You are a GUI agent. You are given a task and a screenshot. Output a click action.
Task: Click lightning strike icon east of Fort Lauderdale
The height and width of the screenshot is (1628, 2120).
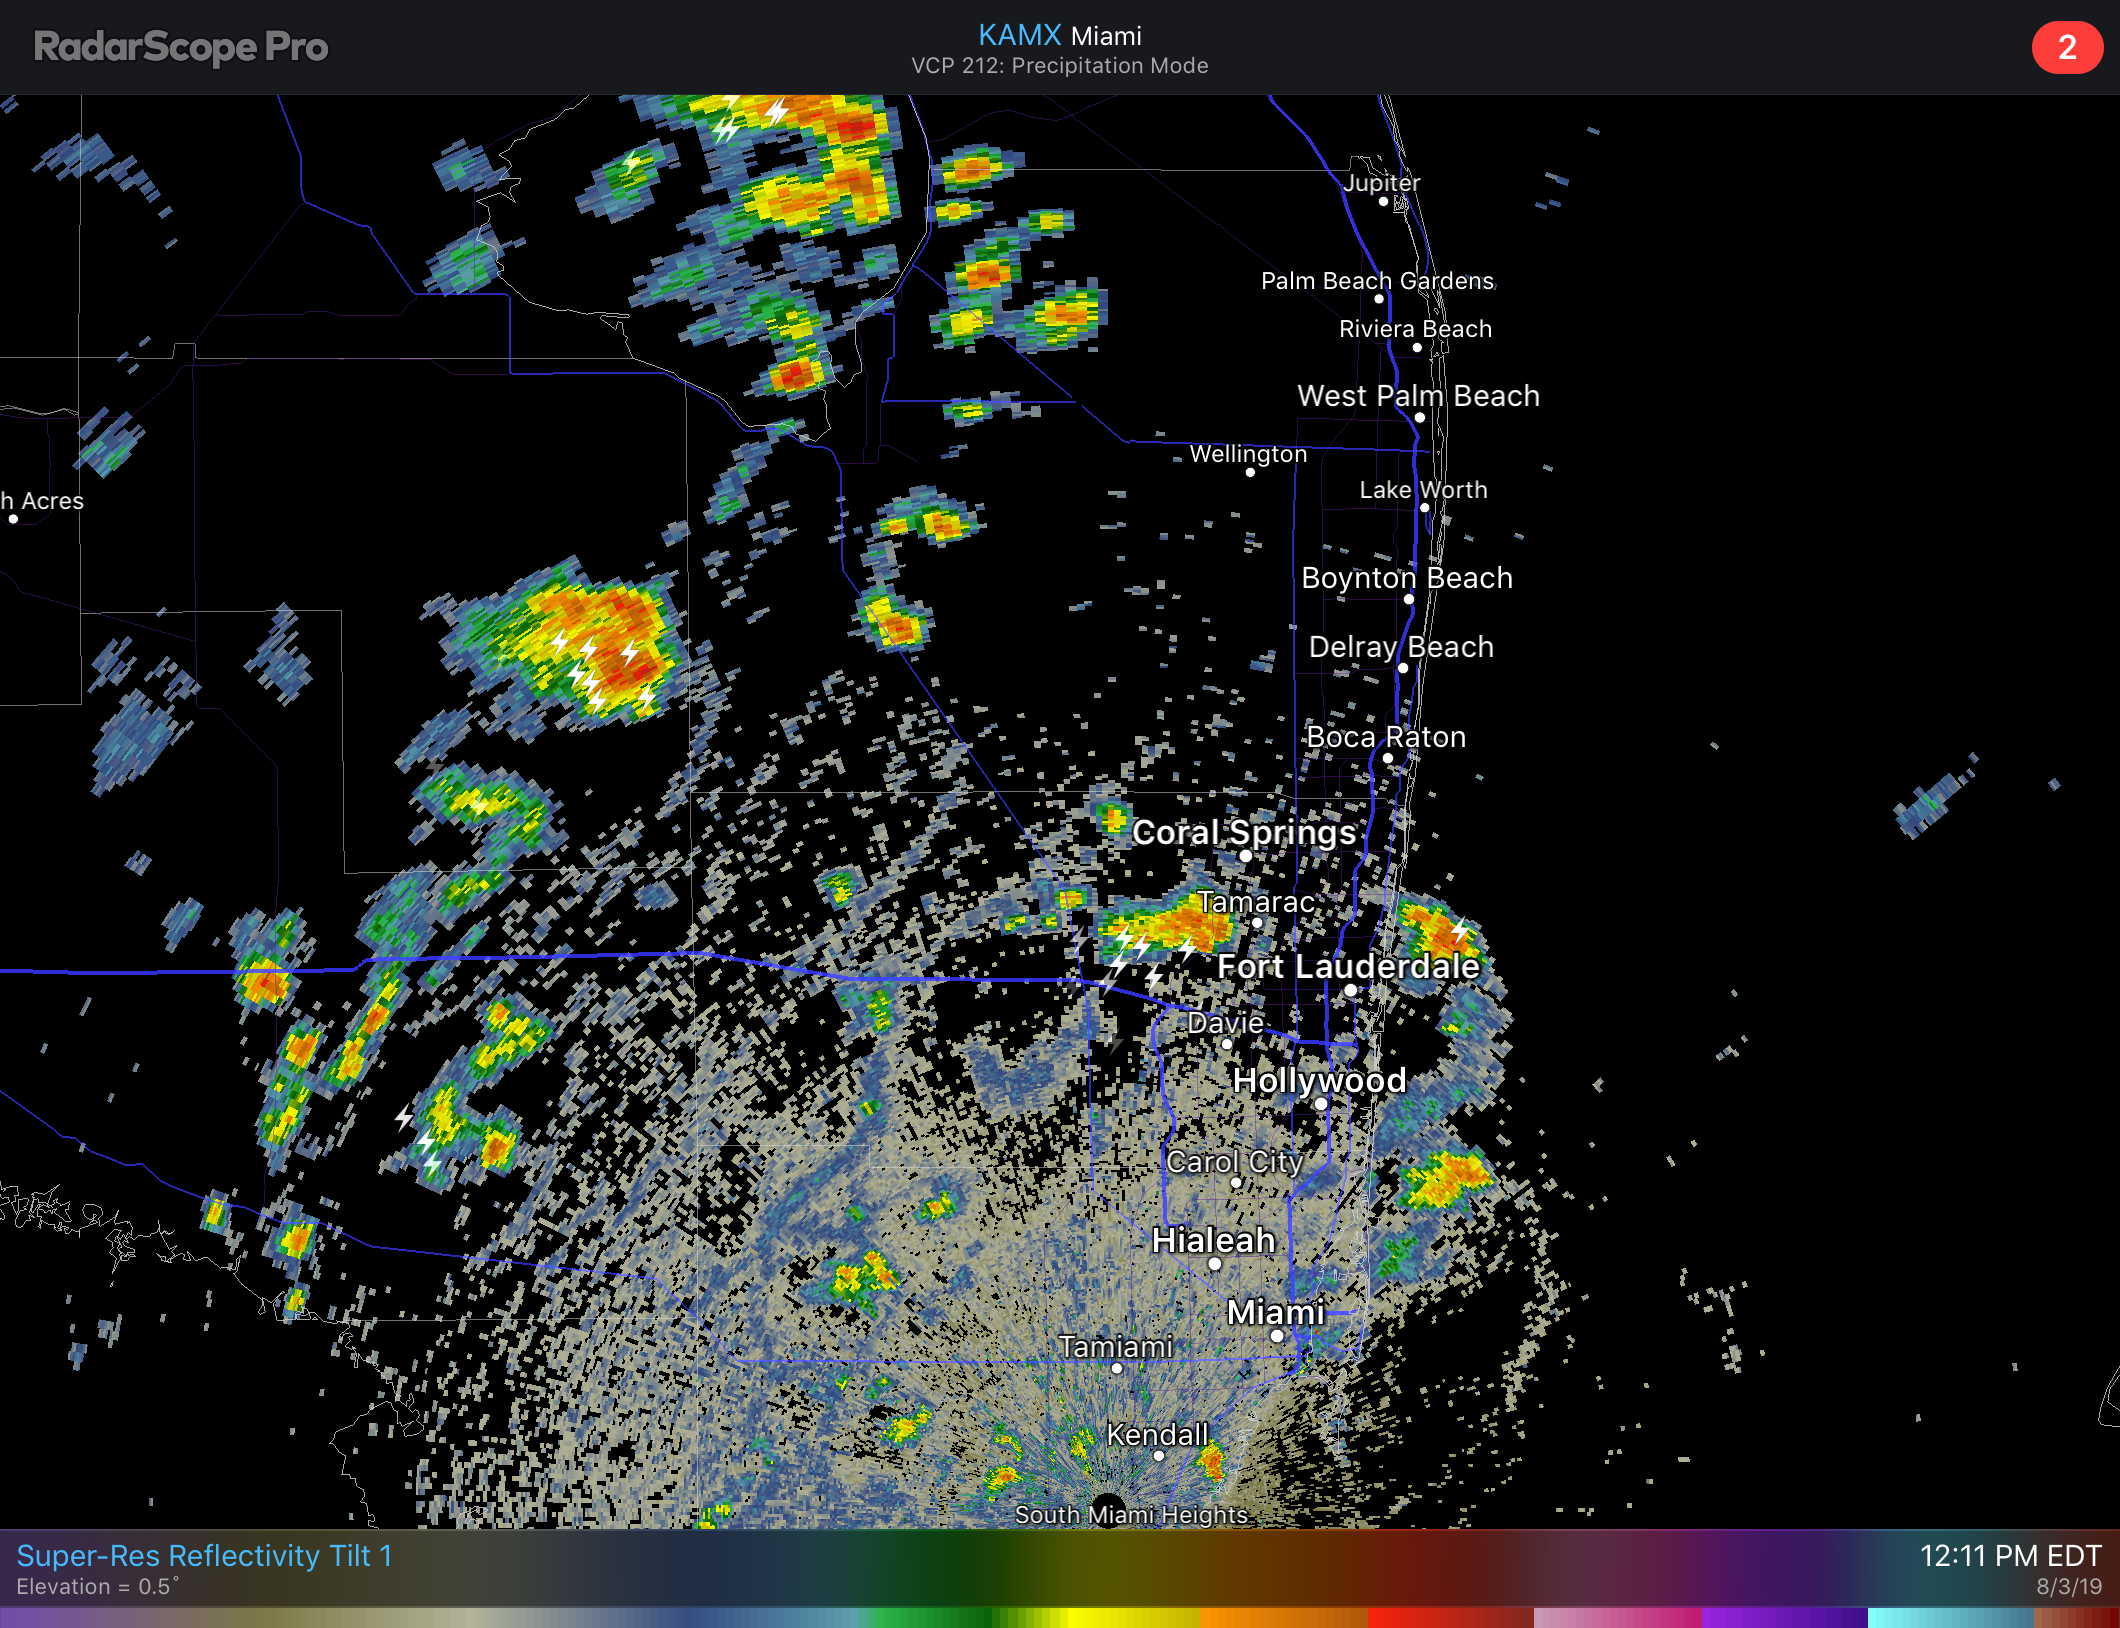(x=1460, y=930)
